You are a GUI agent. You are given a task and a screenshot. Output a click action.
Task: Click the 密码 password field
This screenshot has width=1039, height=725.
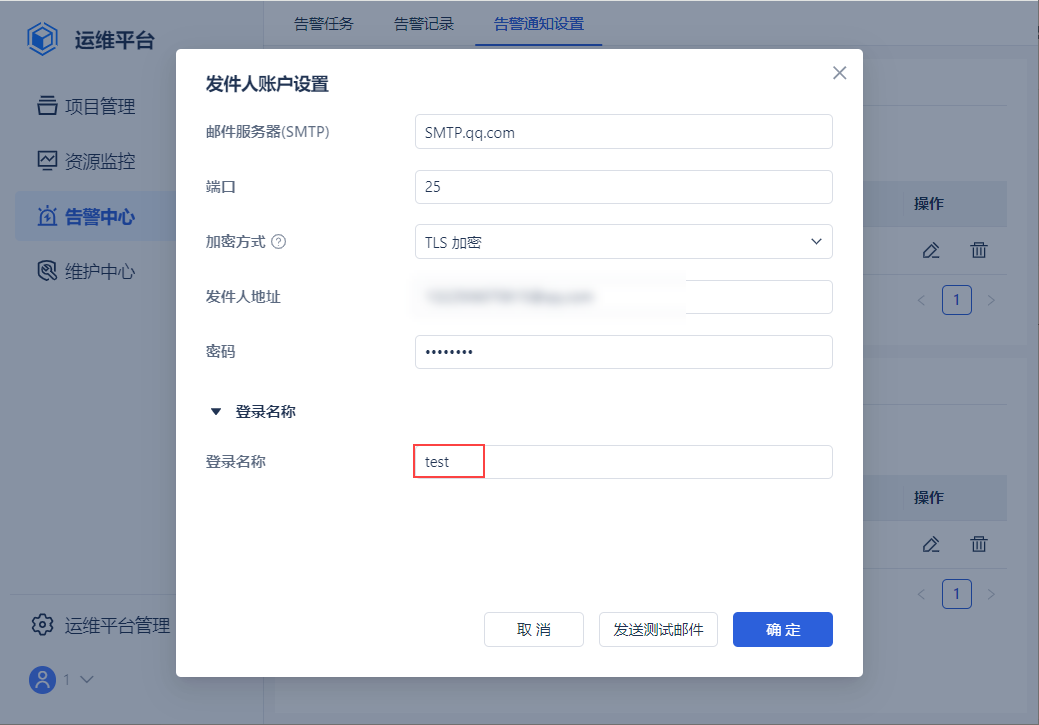(x=623, y=352)
